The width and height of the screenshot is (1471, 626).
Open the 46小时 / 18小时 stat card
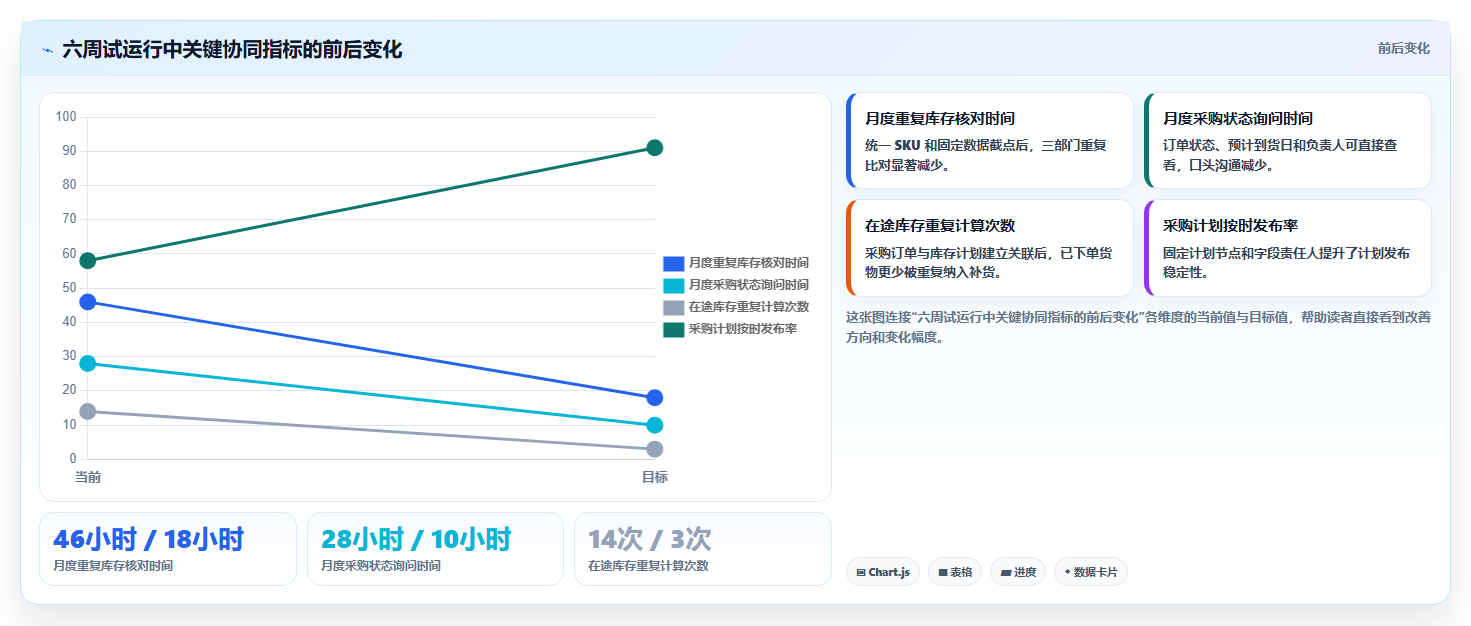168,549
